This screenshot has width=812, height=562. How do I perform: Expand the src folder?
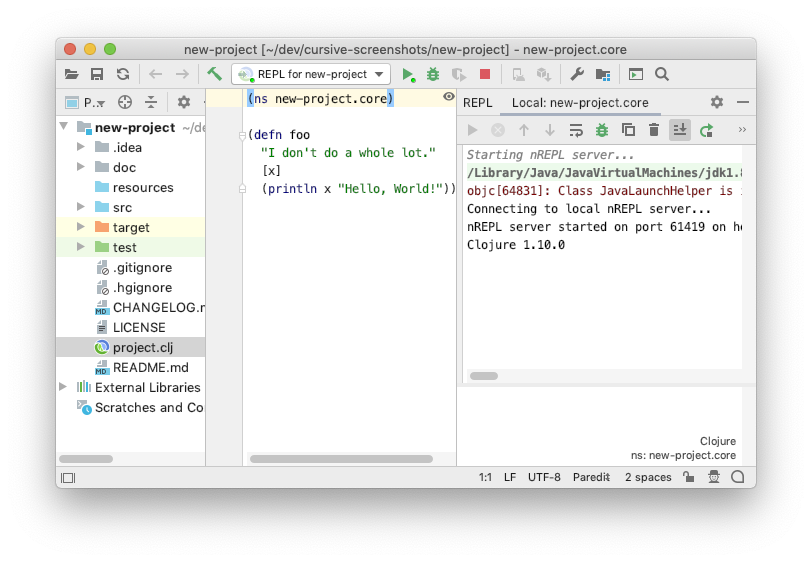(81, 207)
